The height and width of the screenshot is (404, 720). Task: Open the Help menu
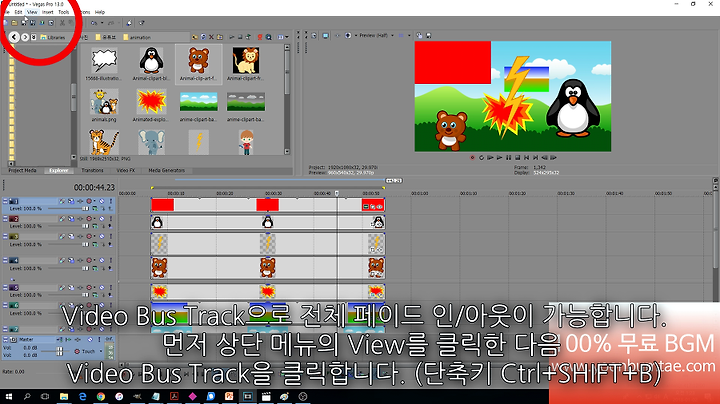pyautogui.click(x=100, y=12)
